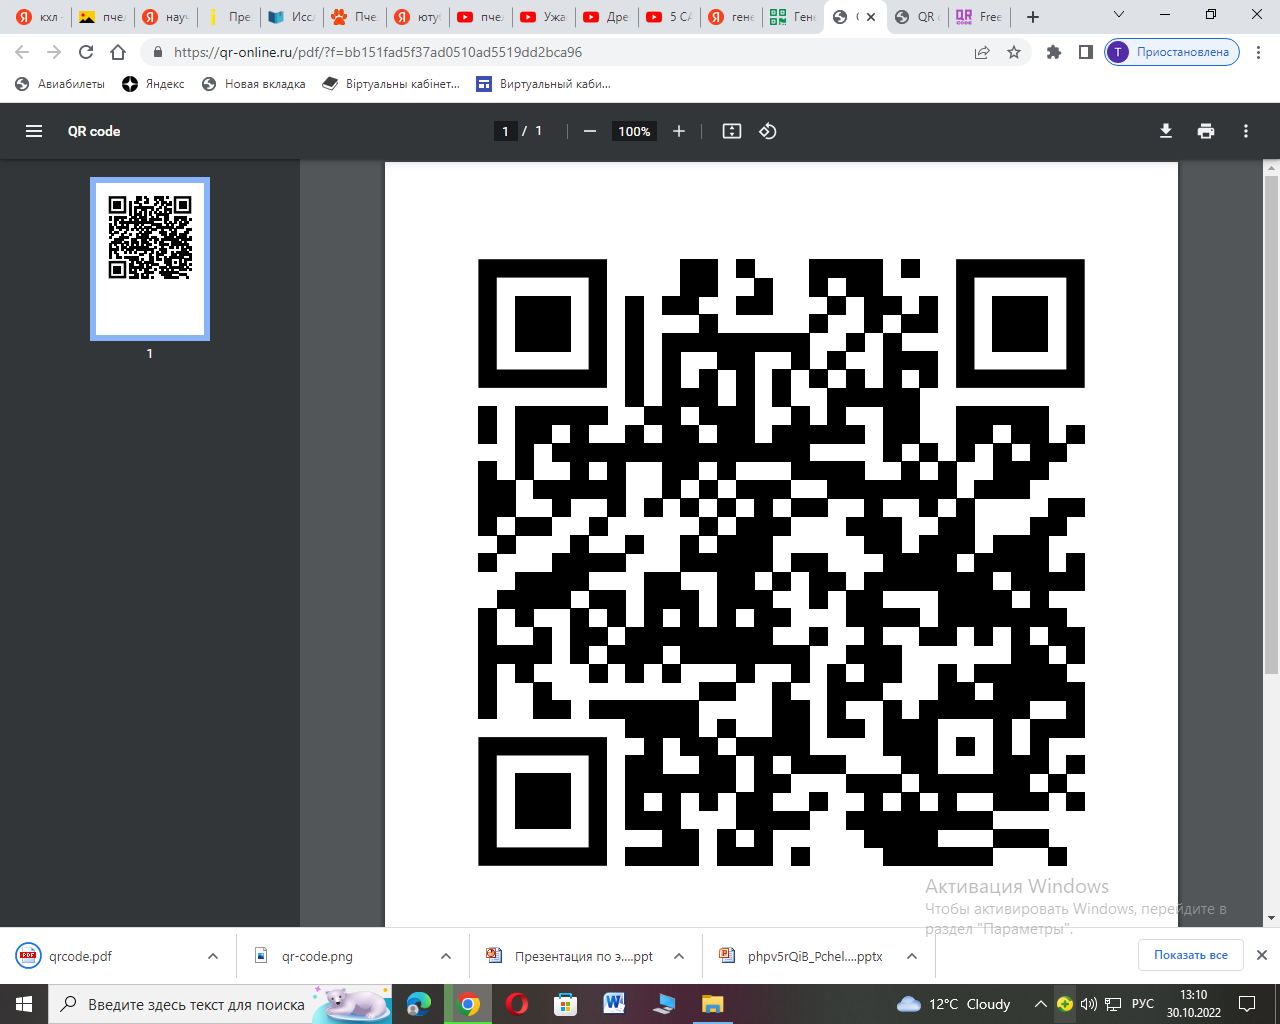Screen dimensions: 1280x1024
Task: Open the PDF viewer more actions menu
Action: coord(1246,131)
